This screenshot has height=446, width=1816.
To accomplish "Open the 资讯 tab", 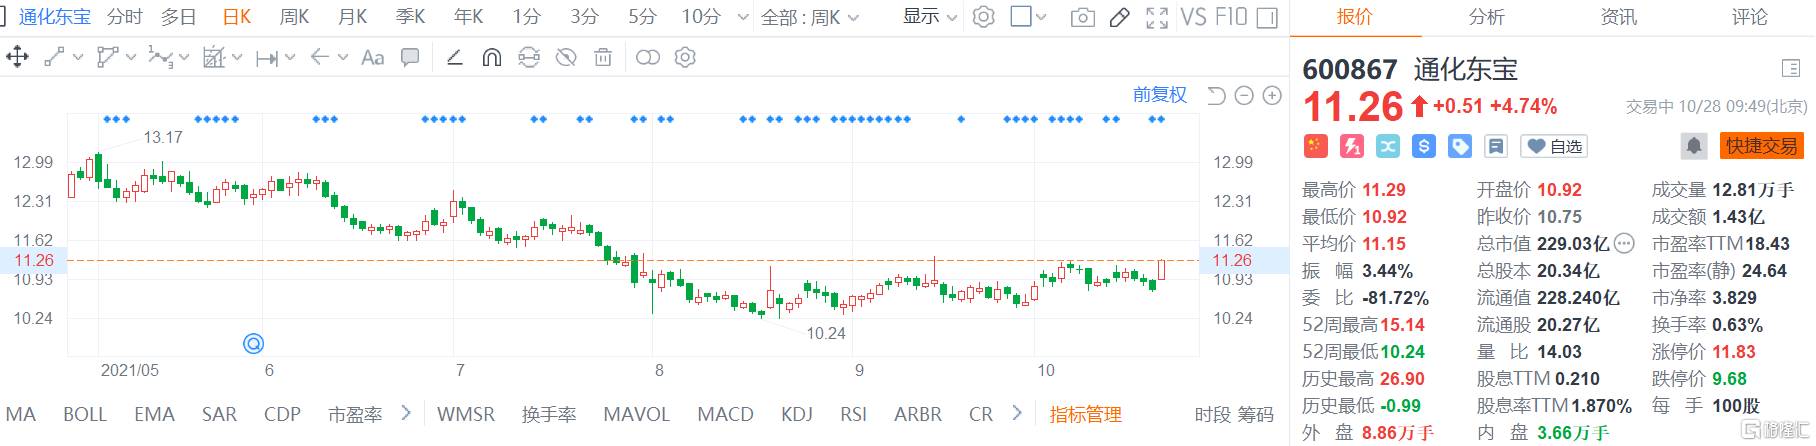I will point(1619,17).
